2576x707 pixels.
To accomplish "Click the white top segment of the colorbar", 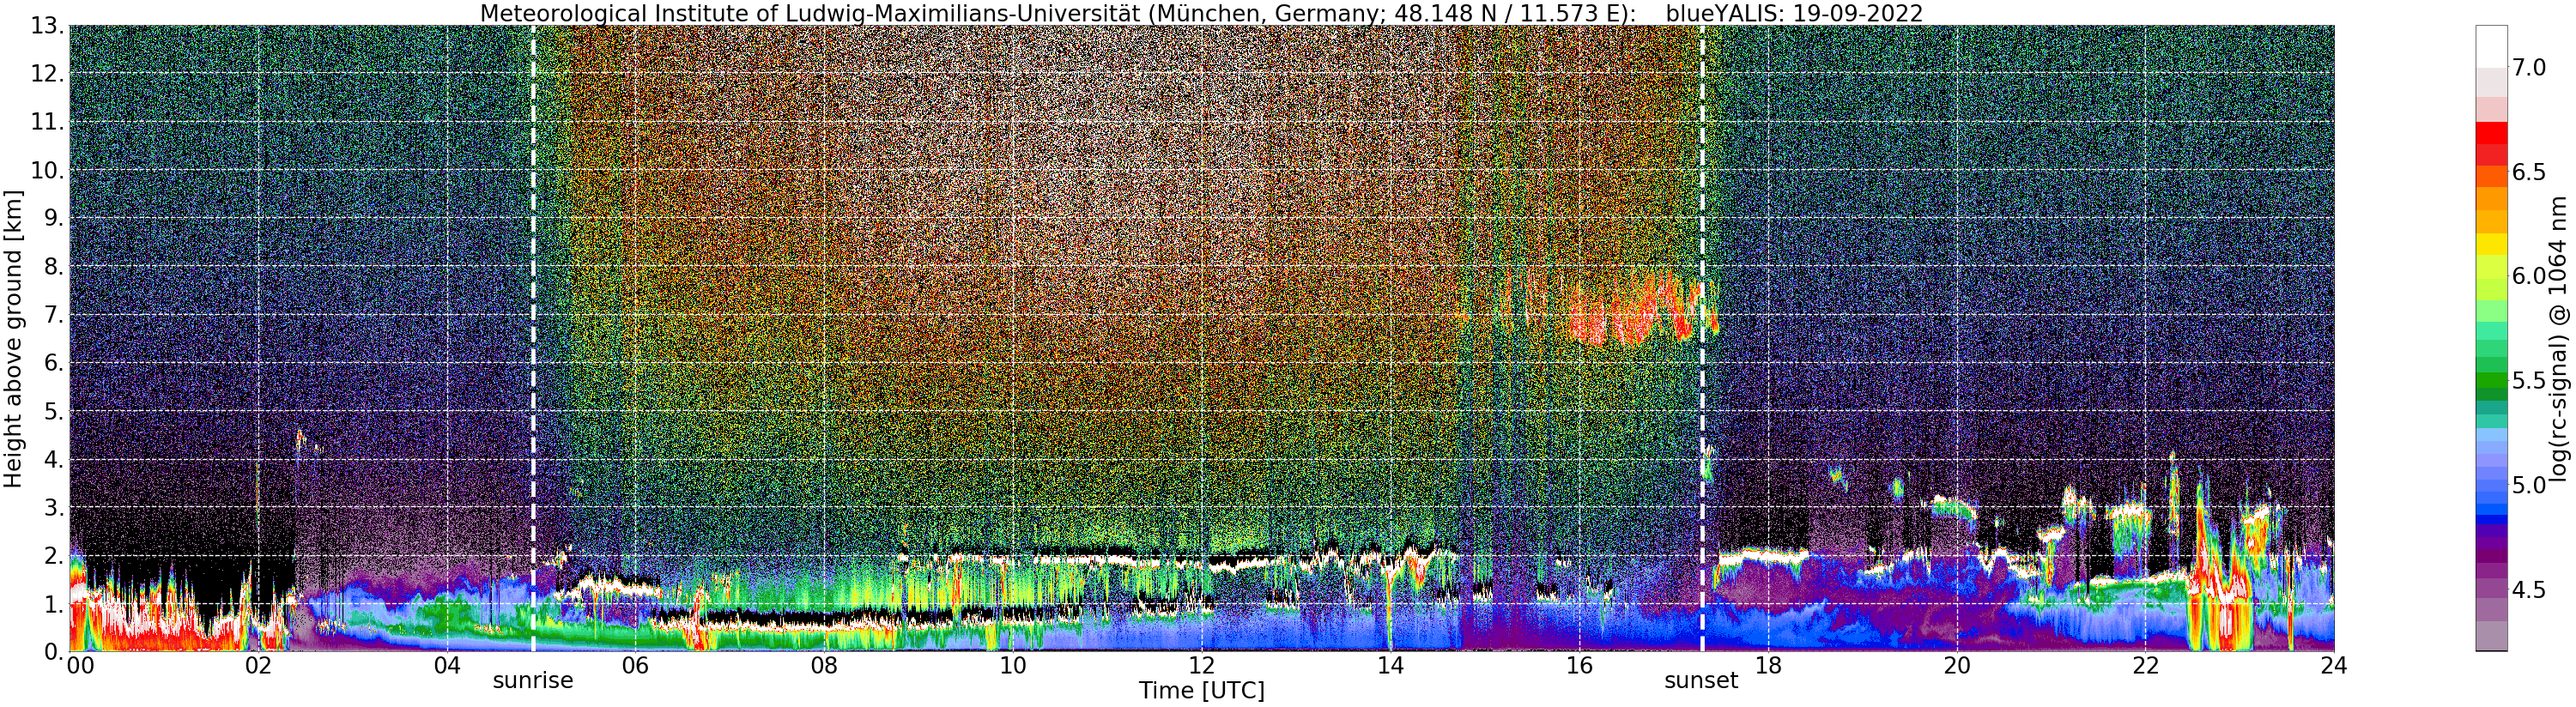I will [2491, 46].
